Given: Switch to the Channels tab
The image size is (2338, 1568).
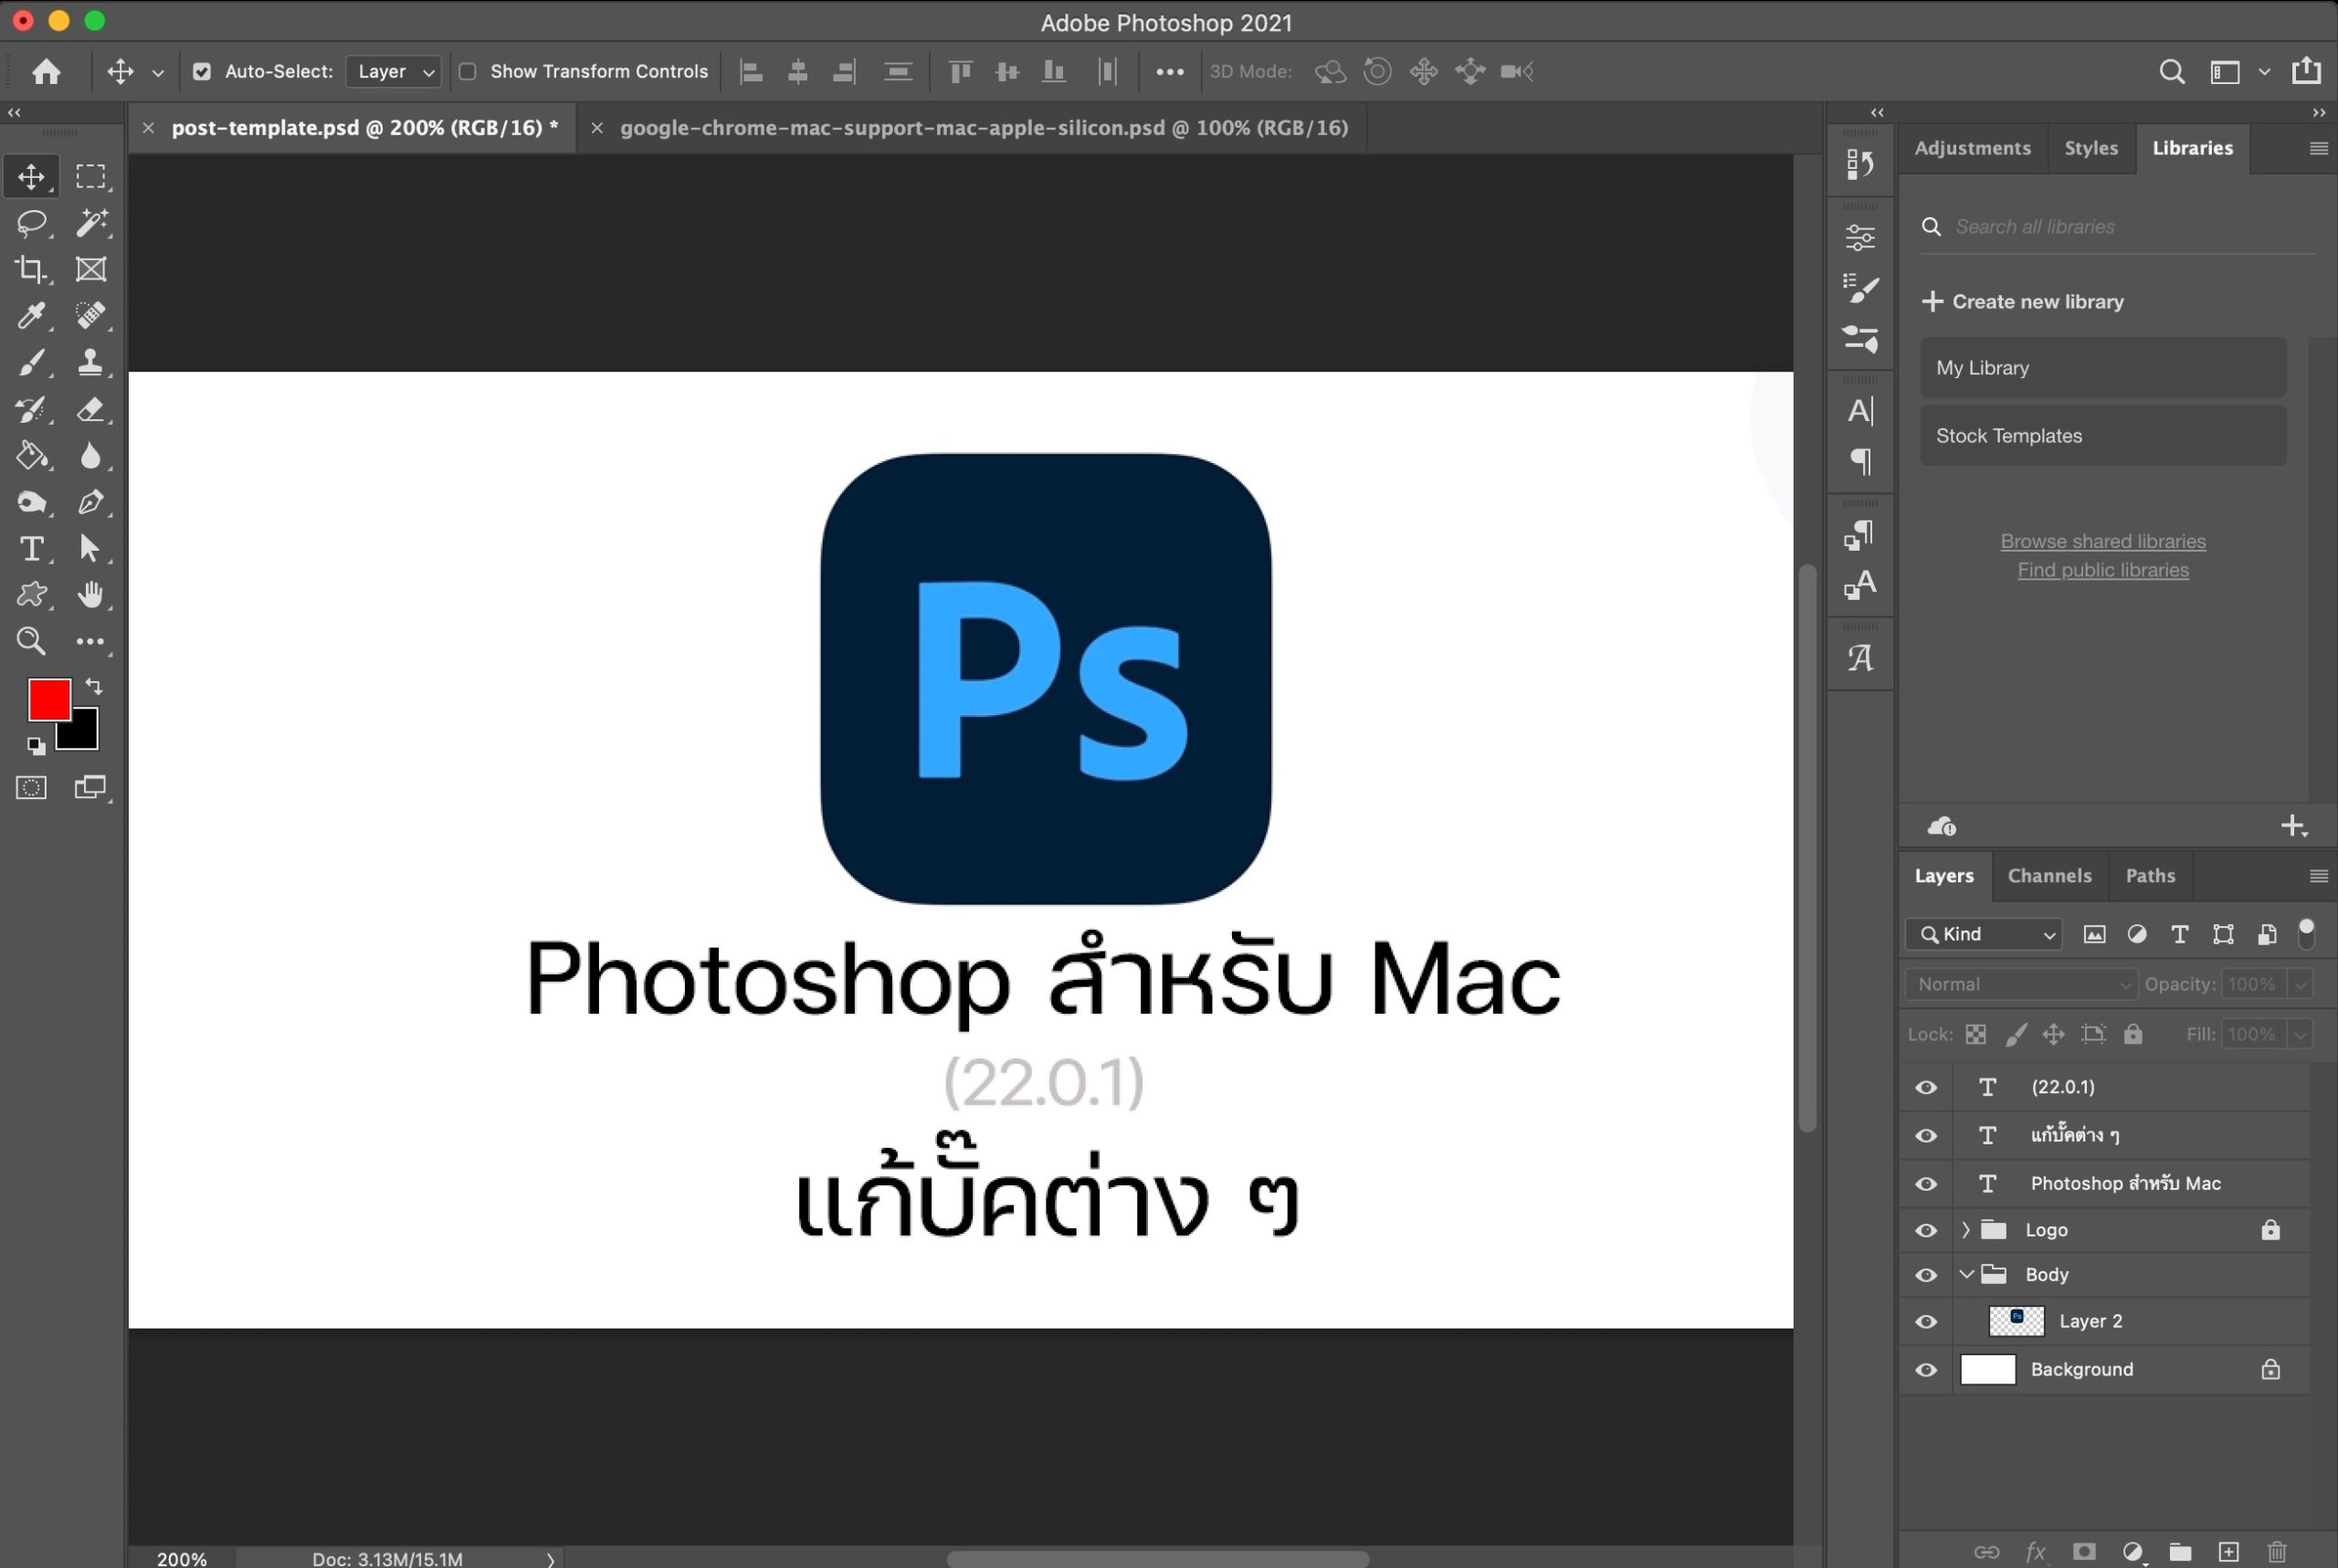Looking at the screenshot, I should (2049, 876).
